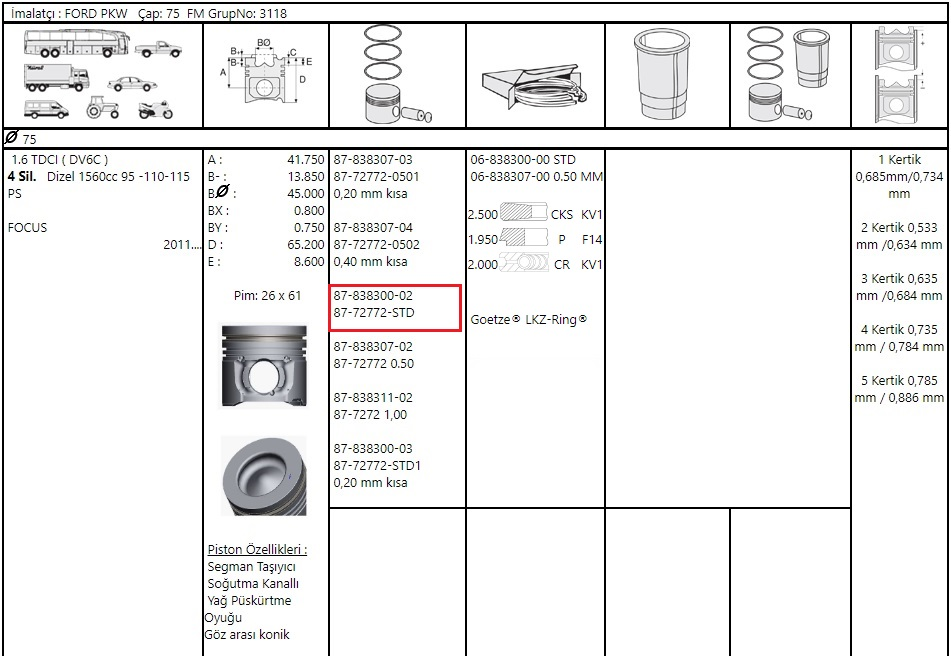Click the P F14 ring profile symbol

tap(523, 240)
